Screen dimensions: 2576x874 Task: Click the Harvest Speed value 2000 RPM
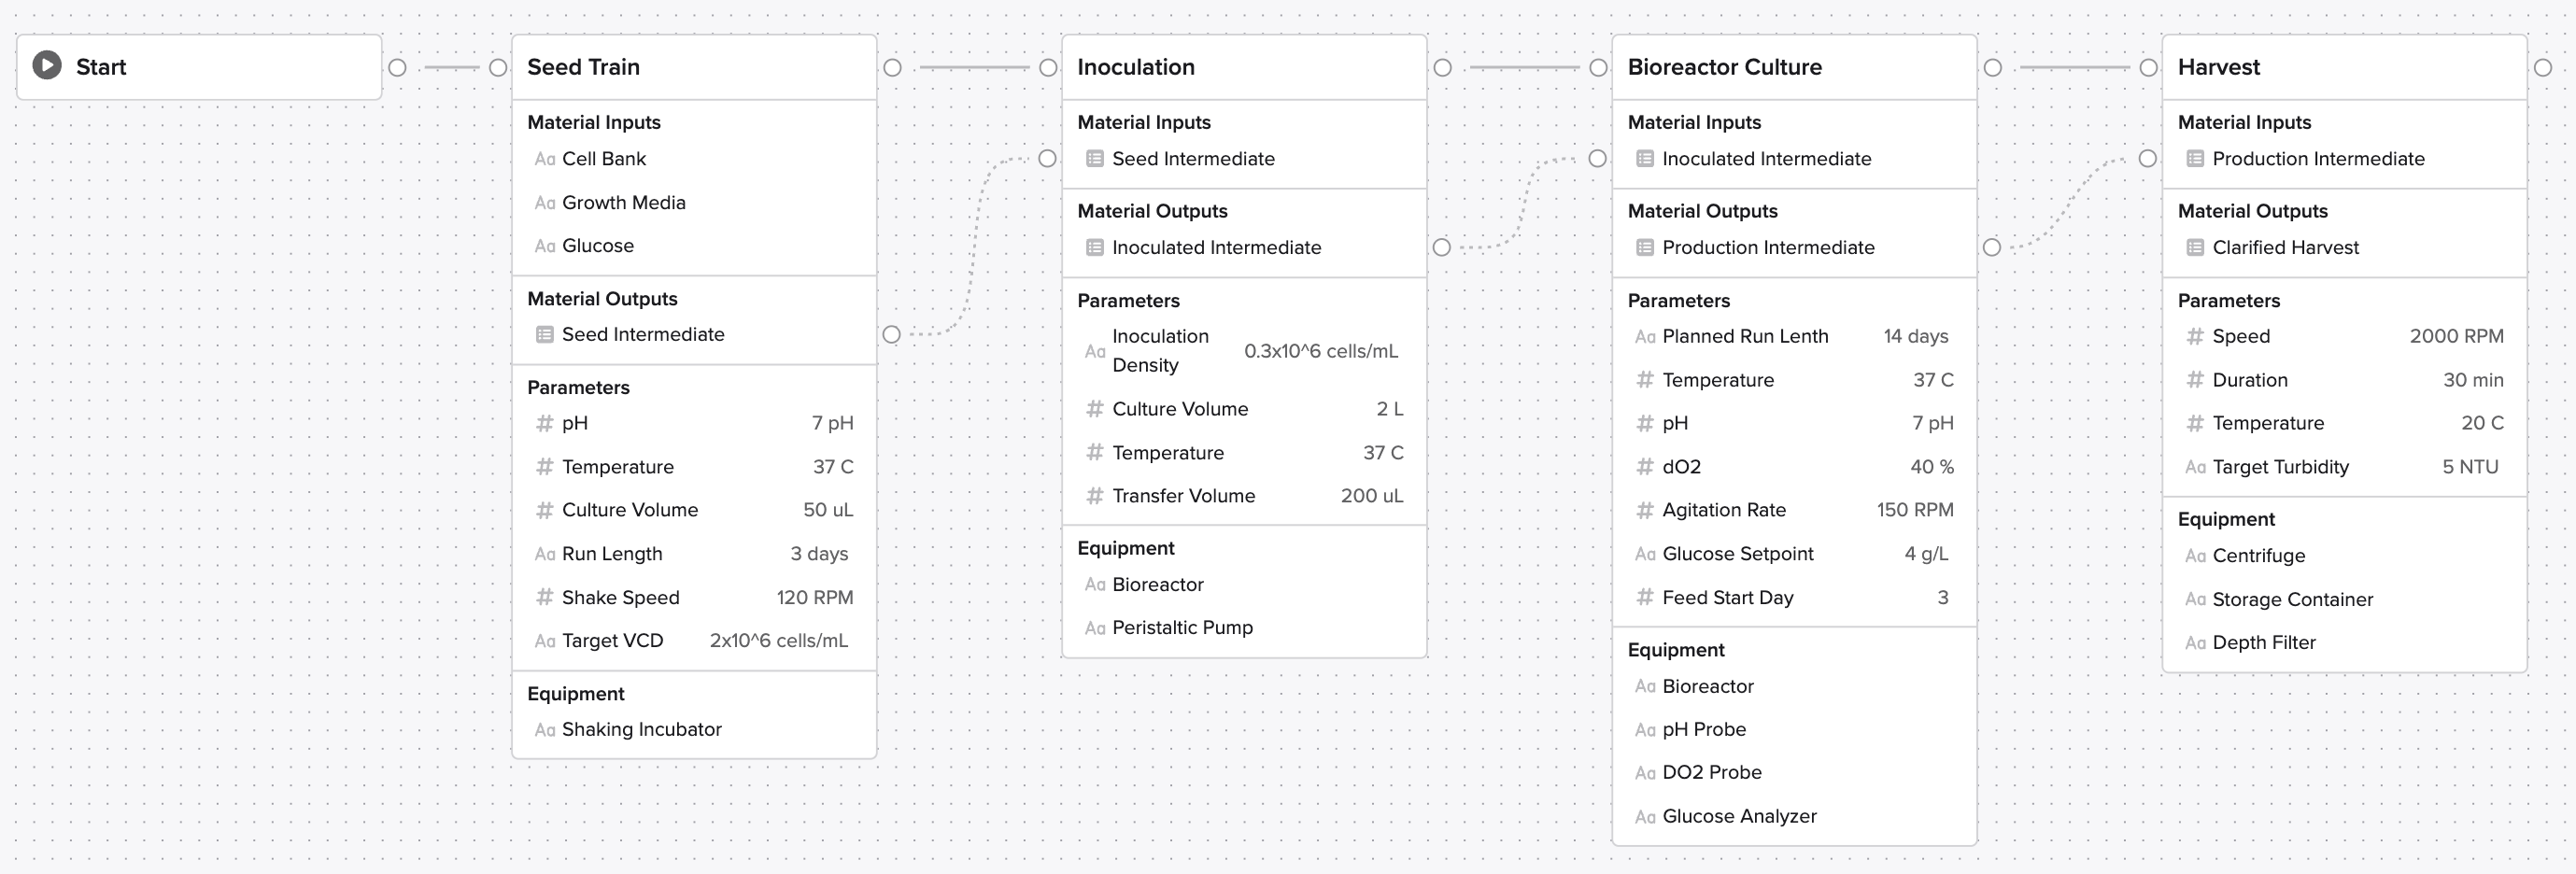(x=2456, y=337)
